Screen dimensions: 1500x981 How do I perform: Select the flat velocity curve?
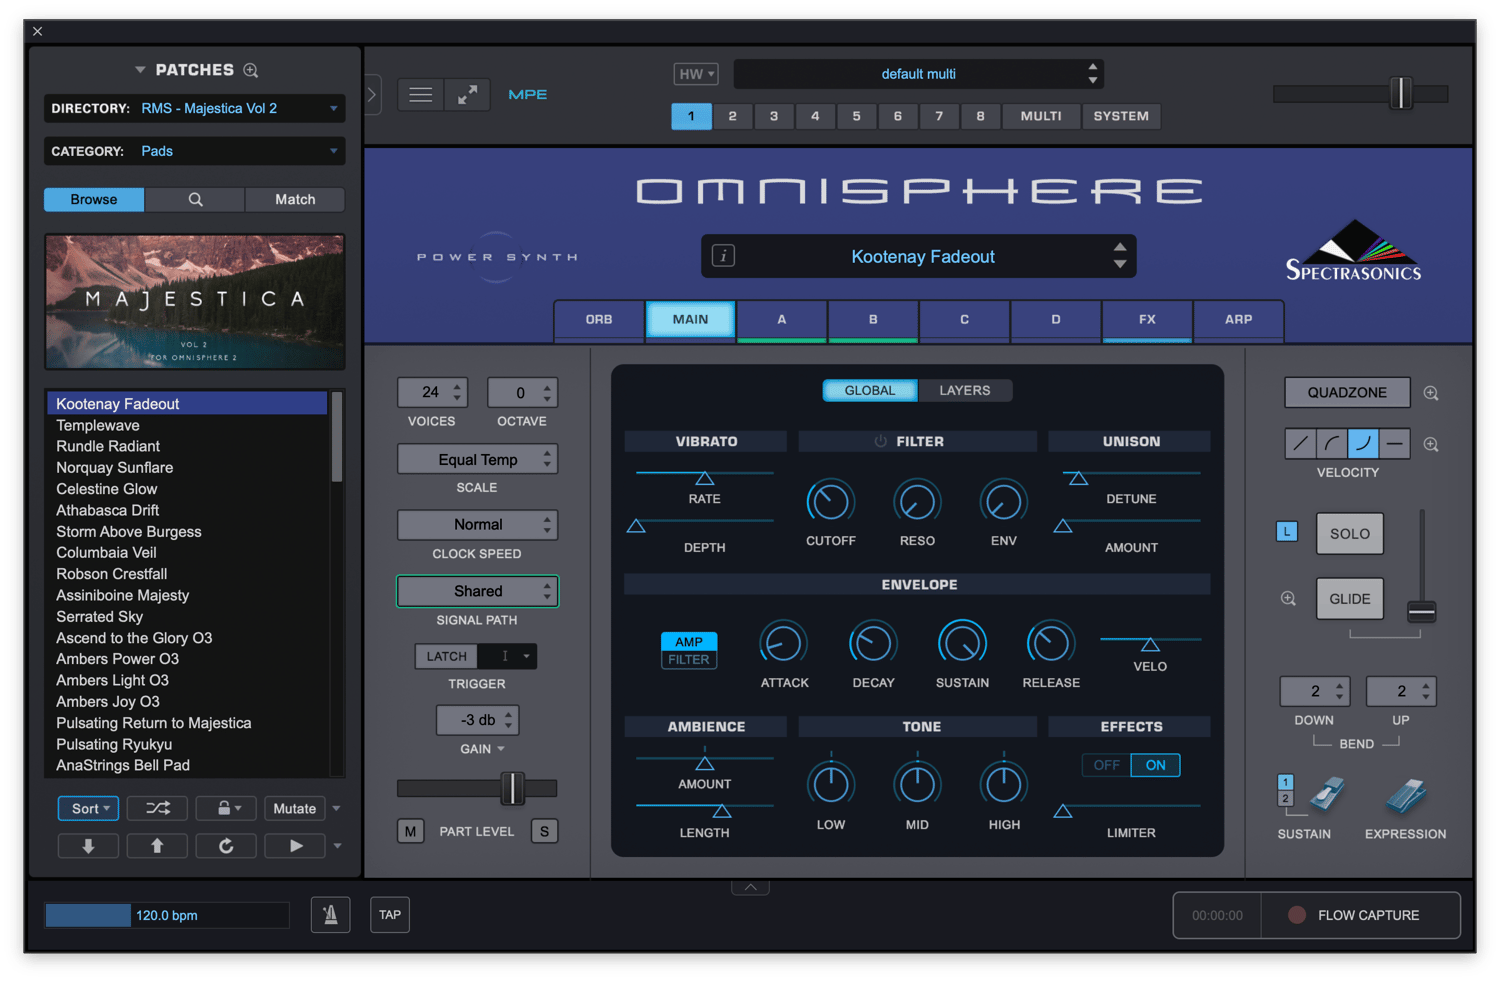tap(1395, 443)
